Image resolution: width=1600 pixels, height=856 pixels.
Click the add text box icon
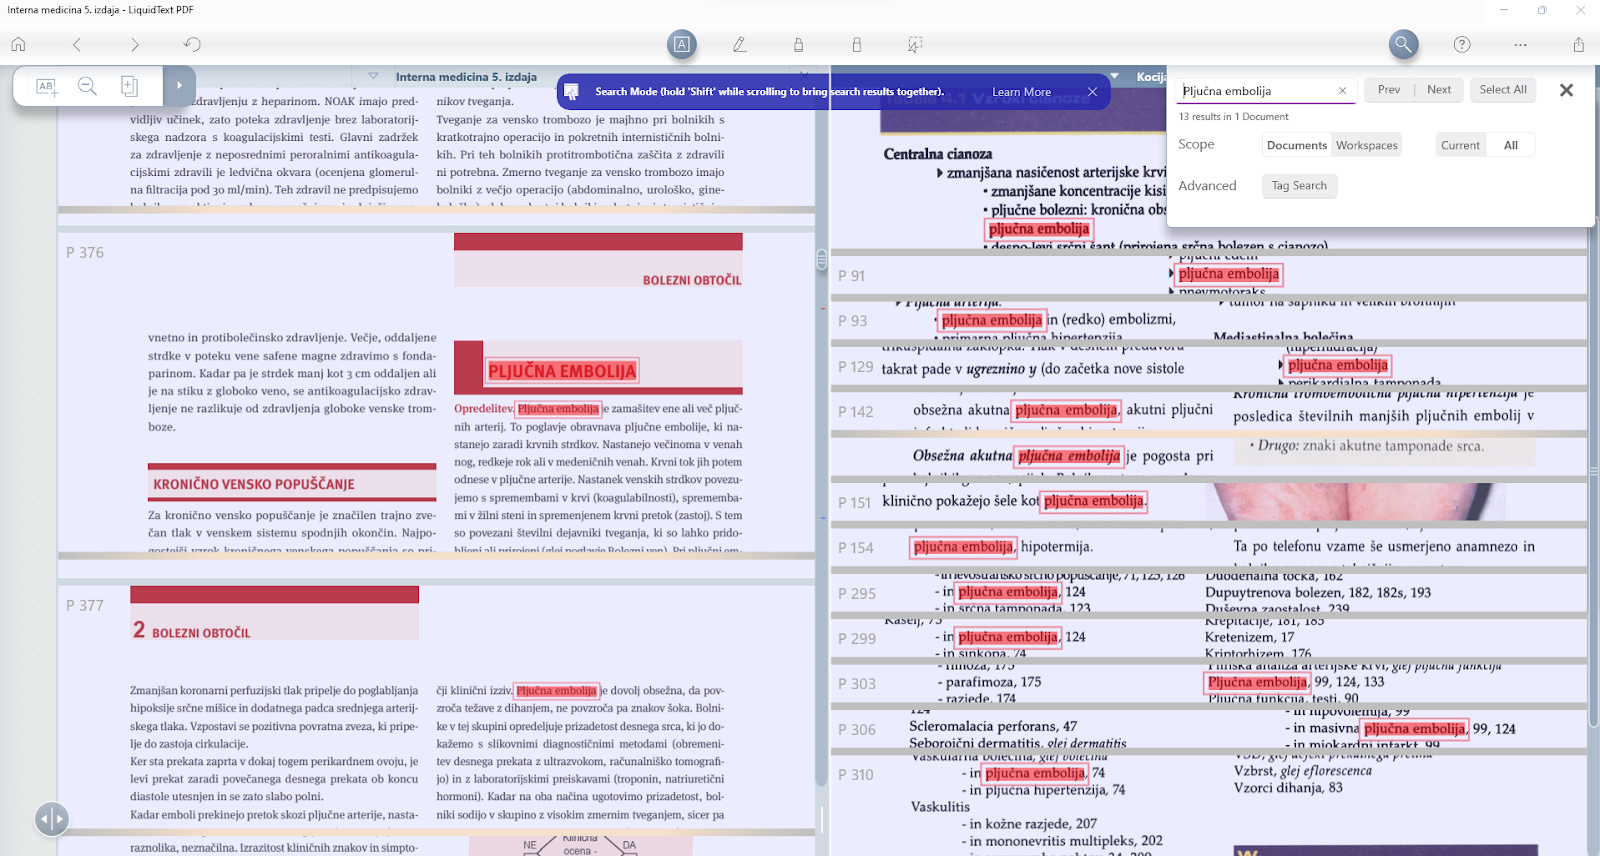pyautogui.click(x=46, y=86)
